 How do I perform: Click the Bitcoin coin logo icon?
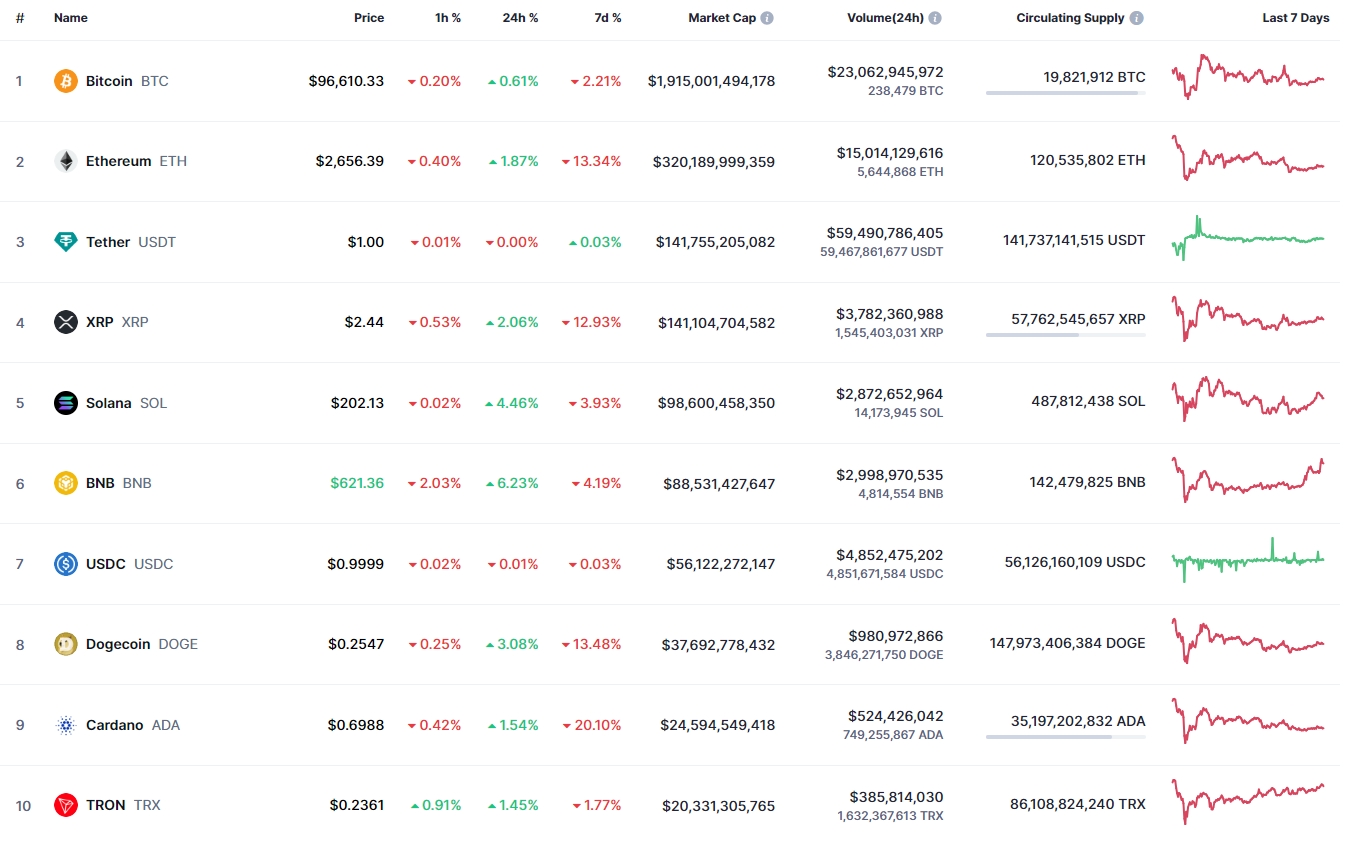(65, 81)
